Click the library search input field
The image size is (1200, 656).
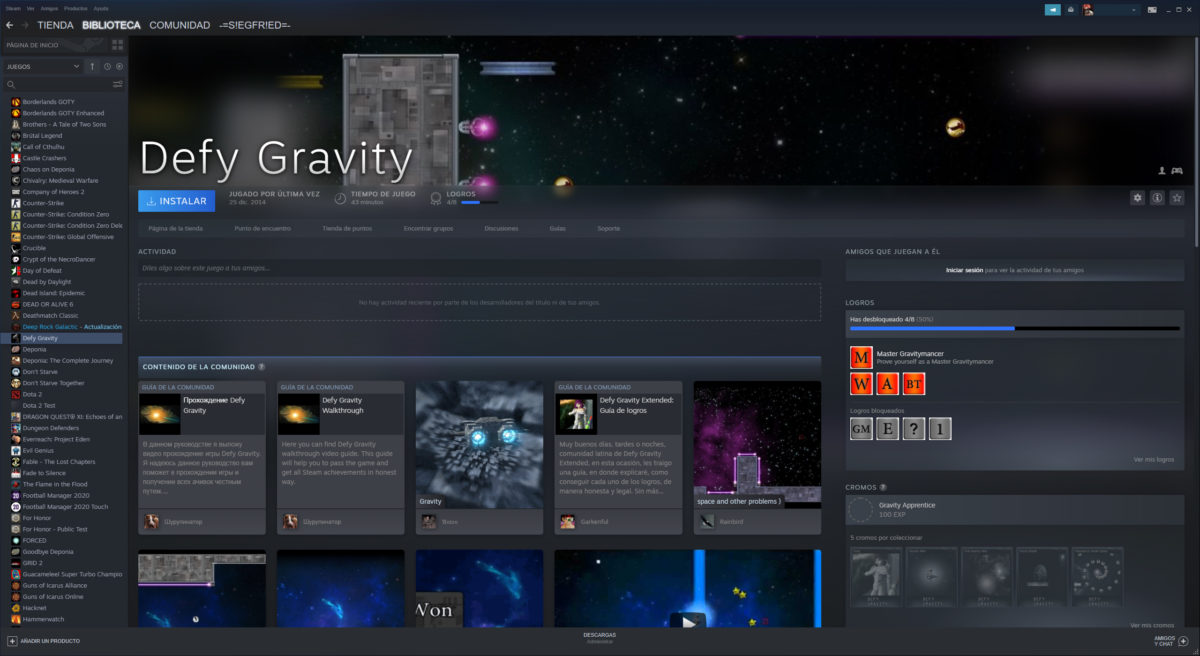[x=60, y=84]
